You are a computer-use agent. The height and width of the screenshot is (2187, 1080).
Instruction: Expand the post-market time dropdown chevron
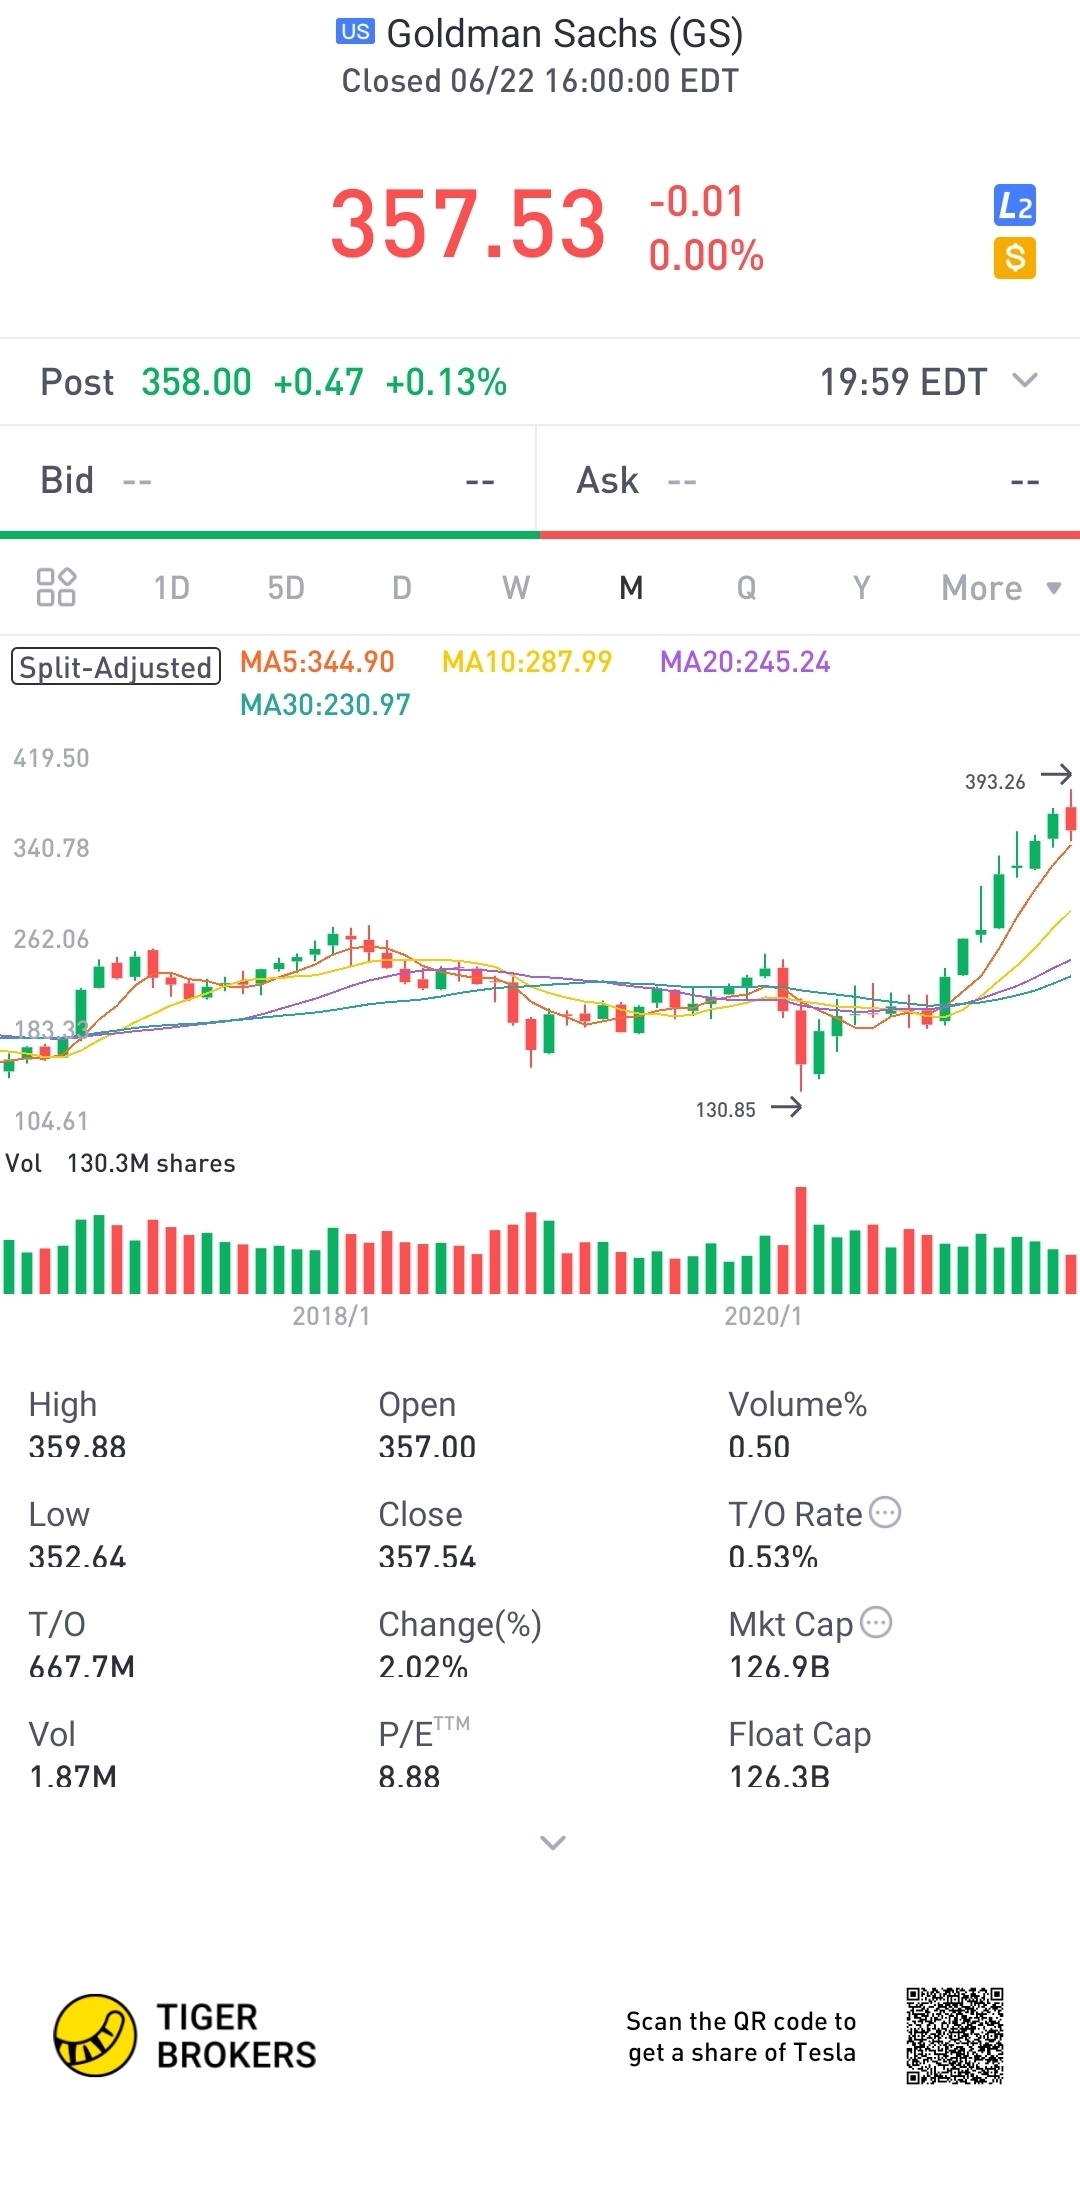[x=1025, y=380]
